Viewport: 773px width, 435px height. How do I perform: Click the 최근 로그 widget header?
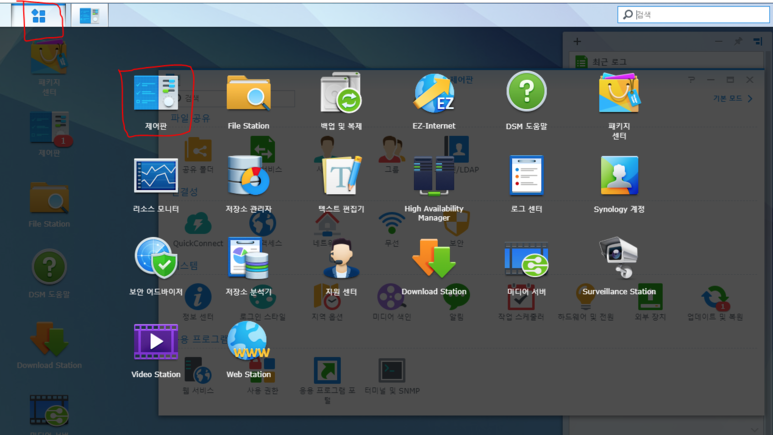click(666, 62)
